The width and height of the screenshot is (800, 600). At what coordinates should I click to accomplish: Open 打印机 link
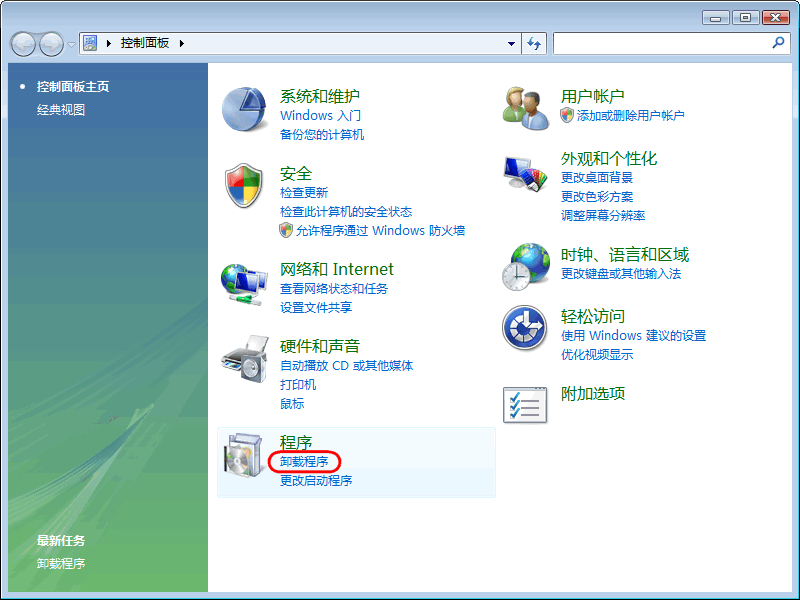[298, 384]
